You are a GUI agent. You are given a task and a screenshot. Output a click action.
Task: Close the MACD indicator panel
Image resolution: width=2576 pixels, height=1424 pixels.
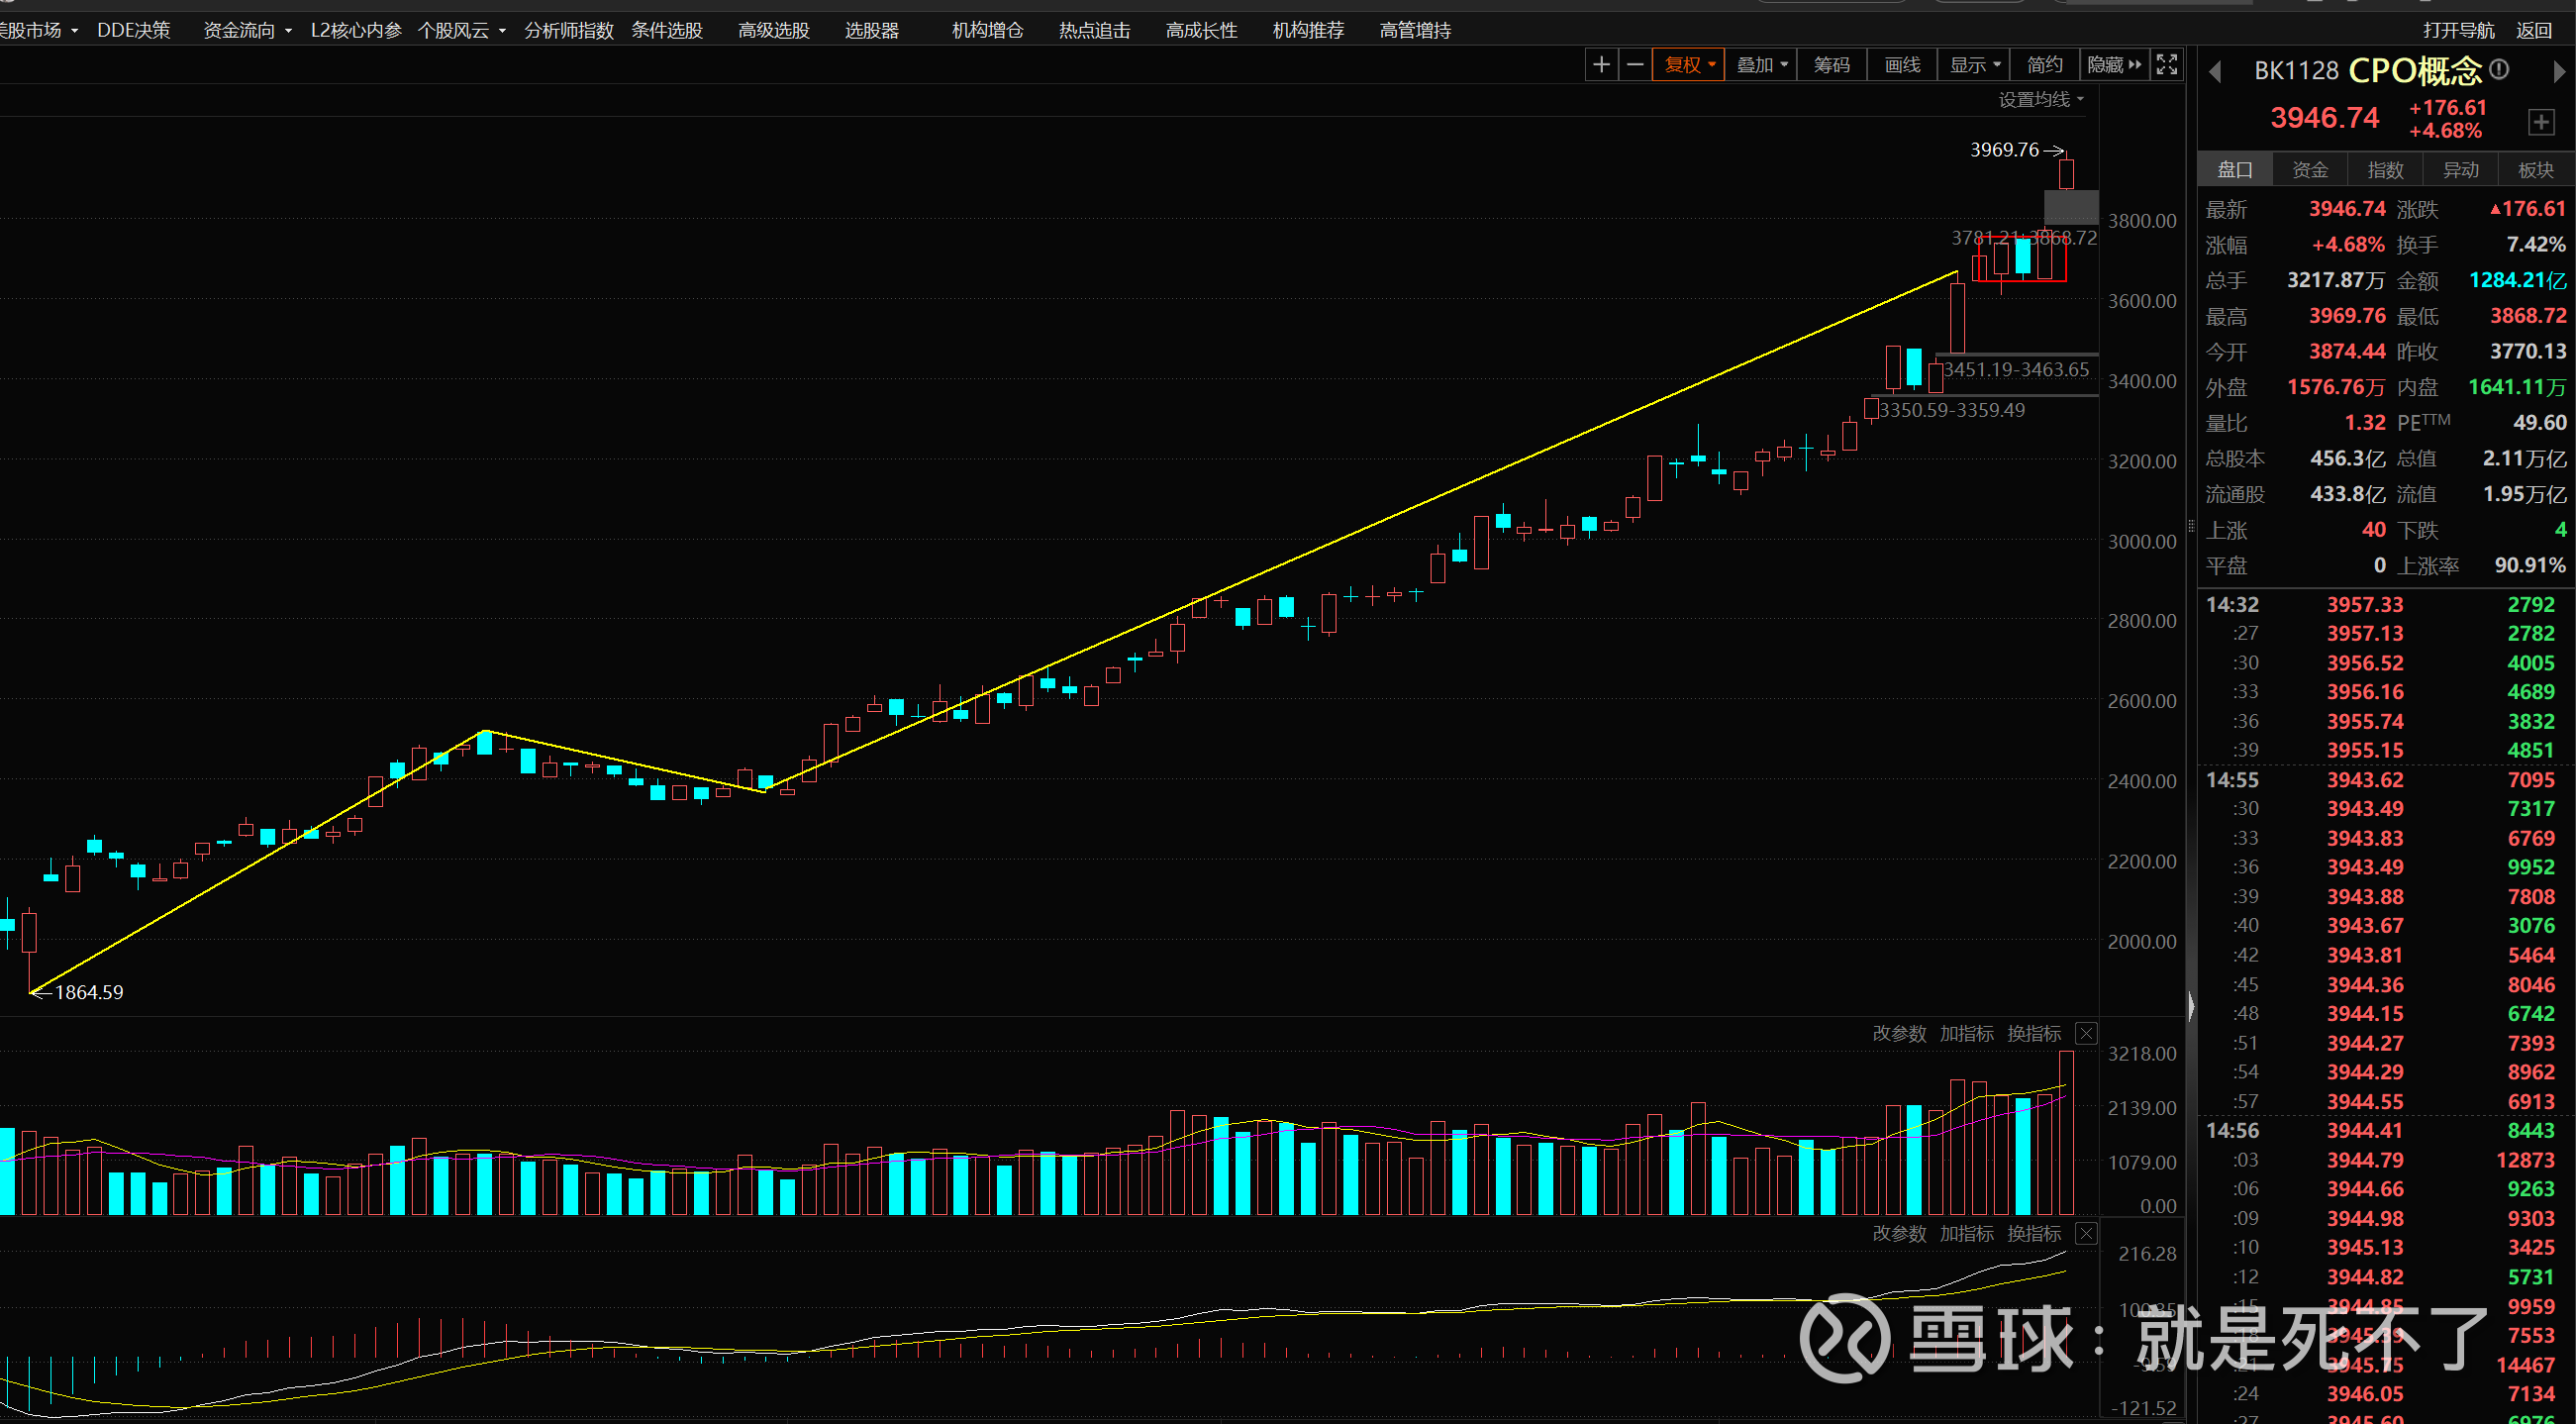(x=2086, y=1233)
